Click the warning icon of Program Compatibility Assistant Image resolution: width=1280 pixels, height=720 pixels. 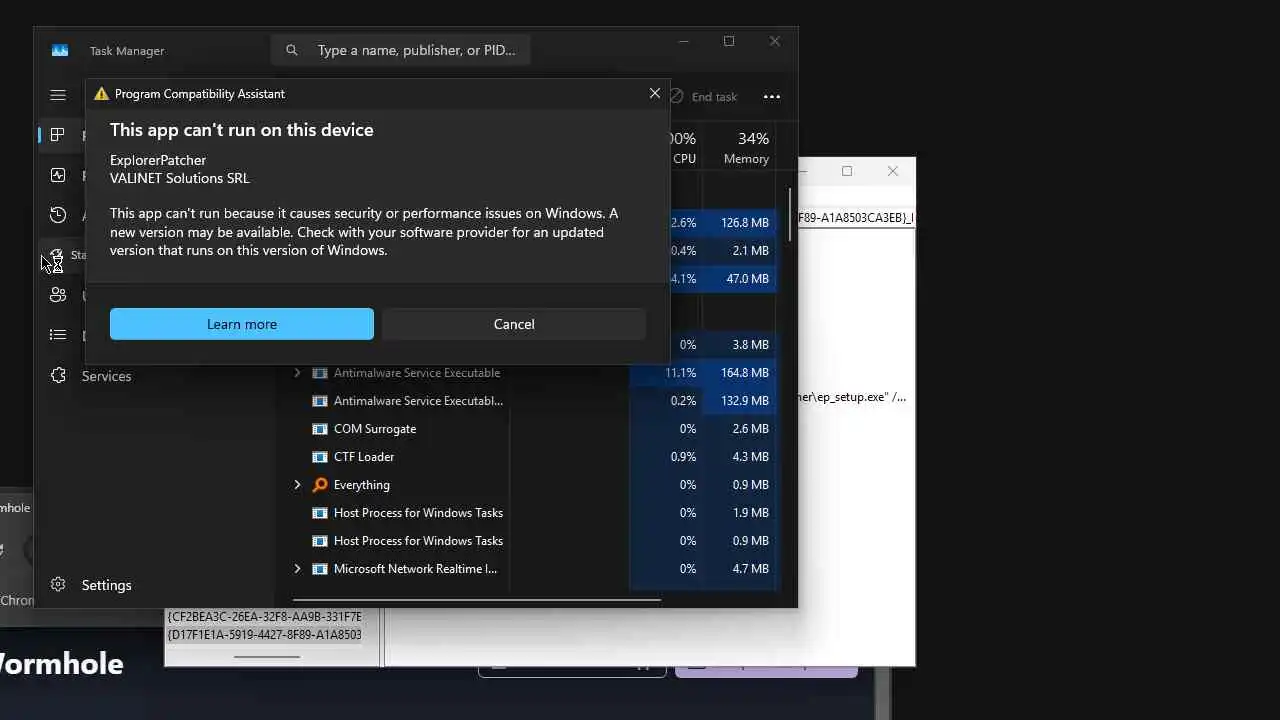tap(101, 94)
